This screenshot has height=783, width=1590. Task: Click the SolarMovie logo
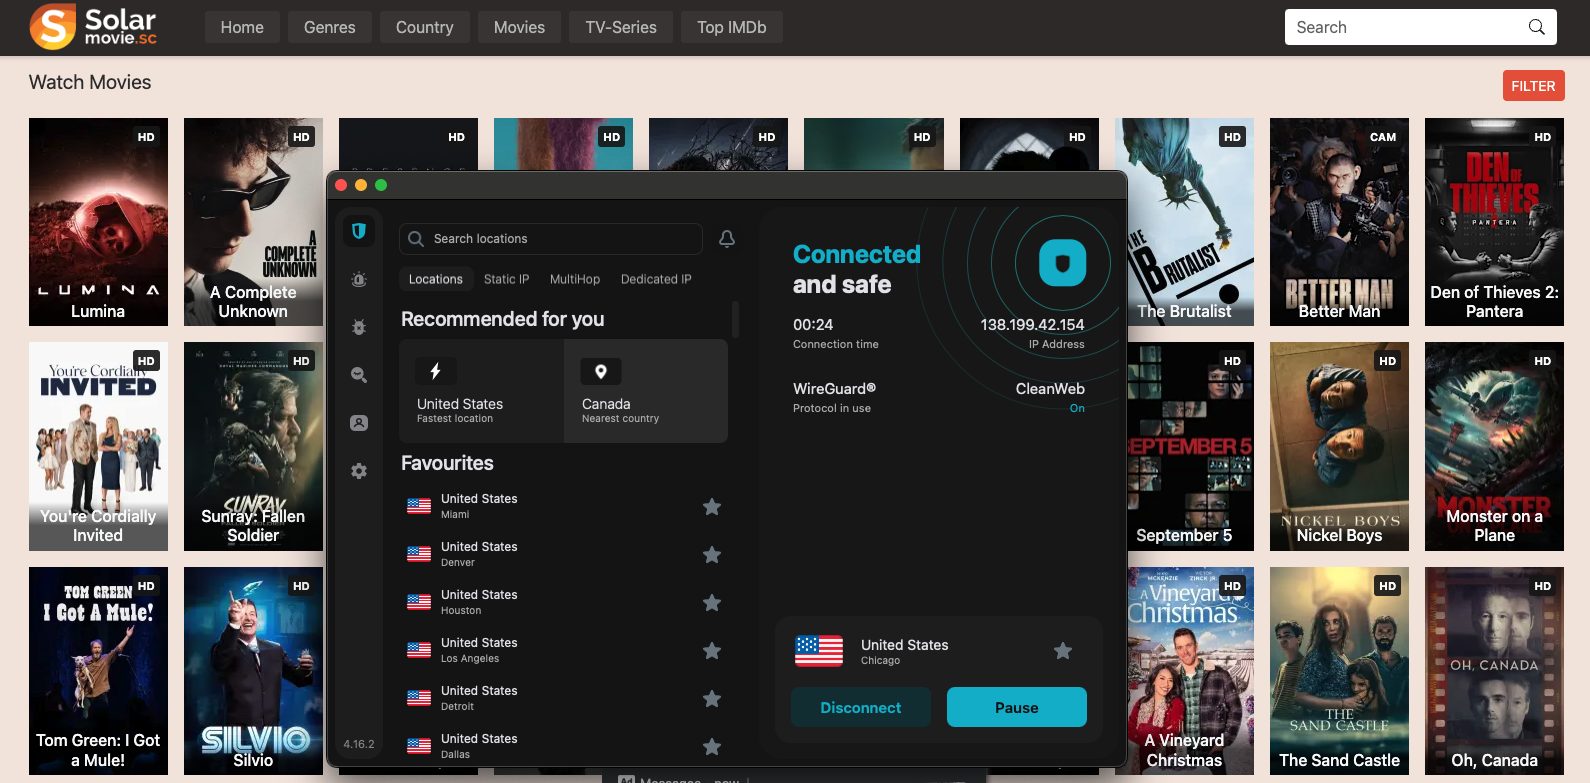click(x=93, y=27)
